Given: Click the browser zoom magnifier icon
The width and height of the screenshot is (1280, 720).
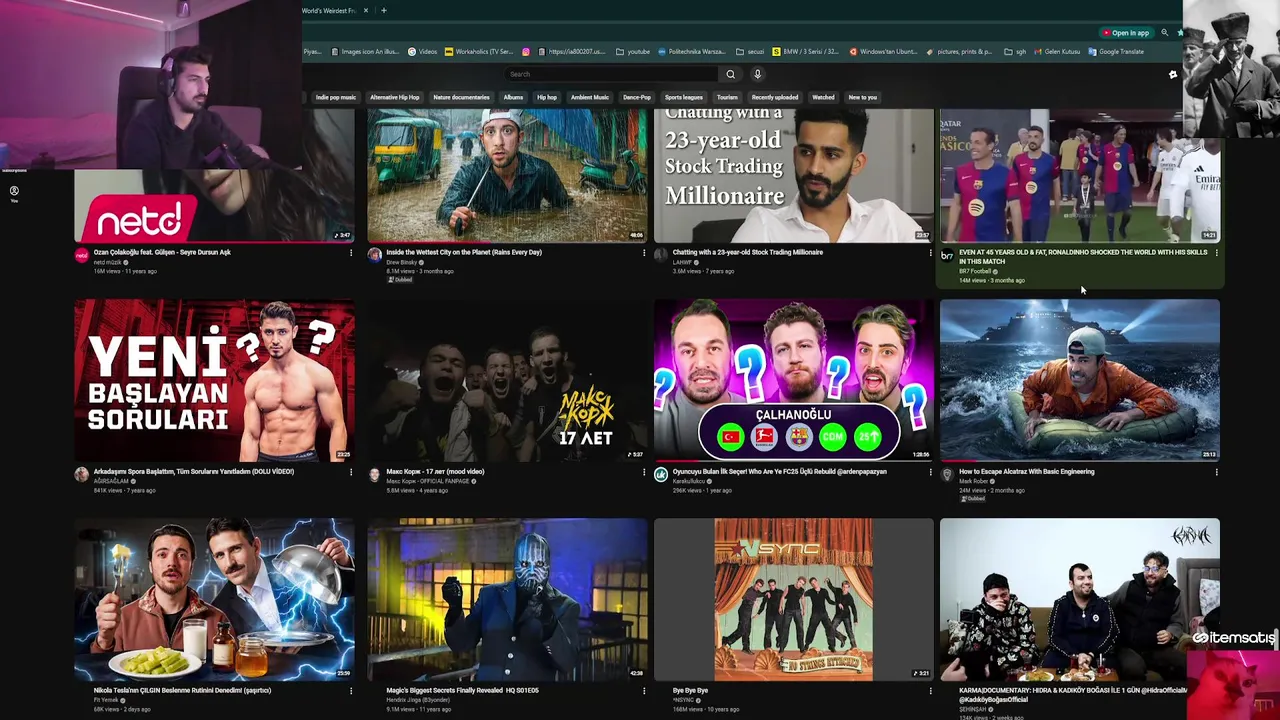Looking at the screenshot, I should point(1164,33).
